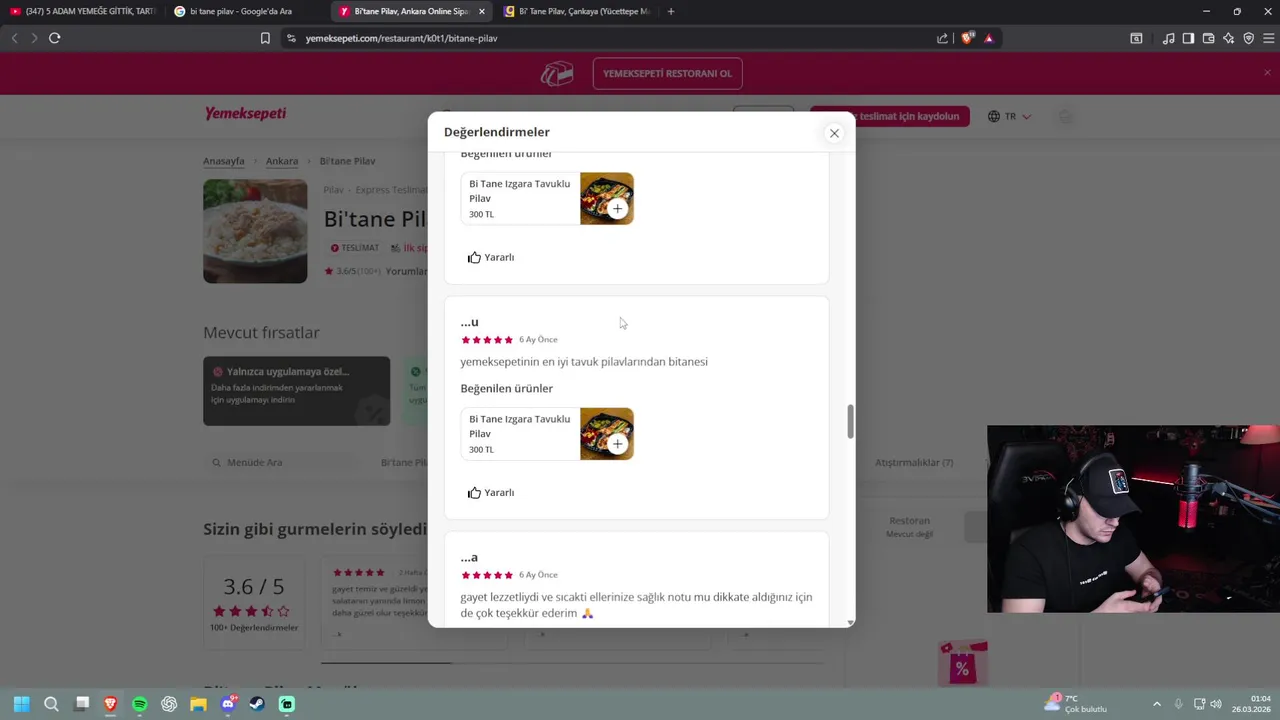Open Task View on the taskbar
The image size is (1280, 720).
[x=82, y=704]
